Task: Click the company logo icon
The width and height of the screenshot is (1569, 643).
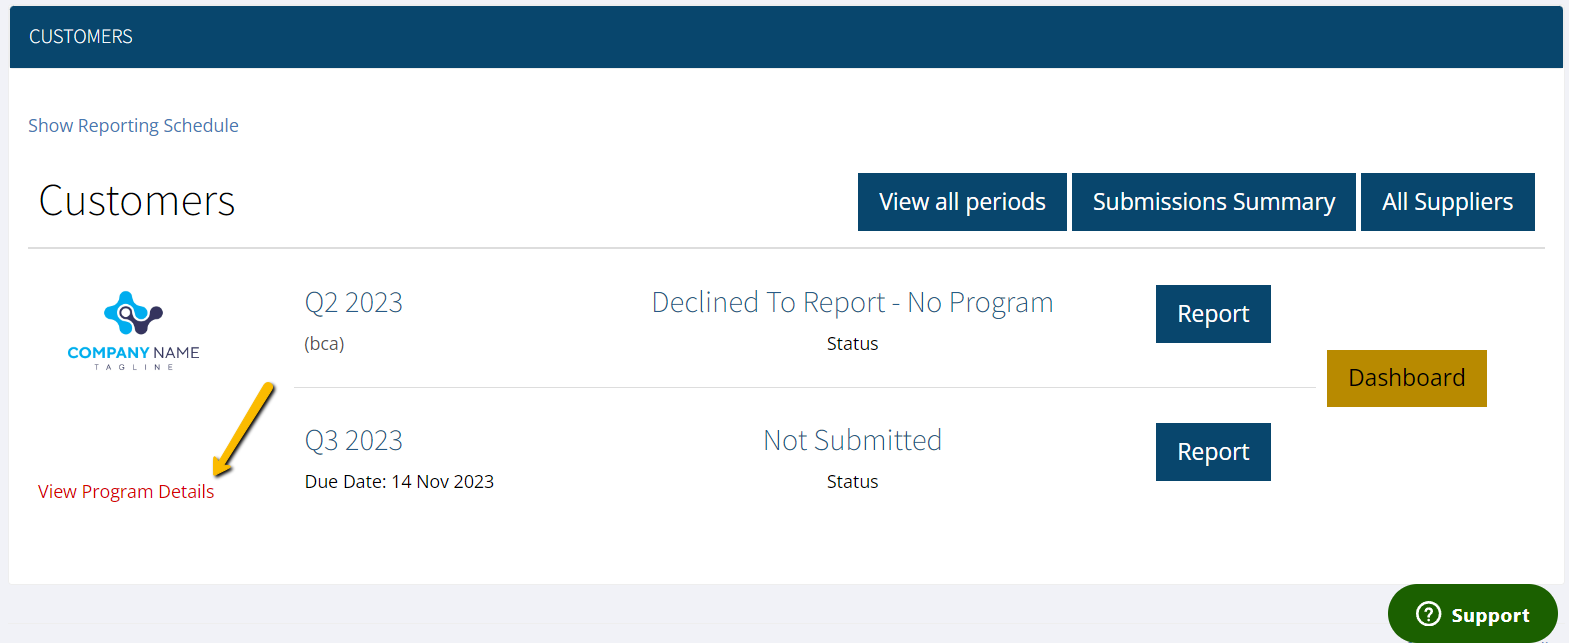Action: 133,313
